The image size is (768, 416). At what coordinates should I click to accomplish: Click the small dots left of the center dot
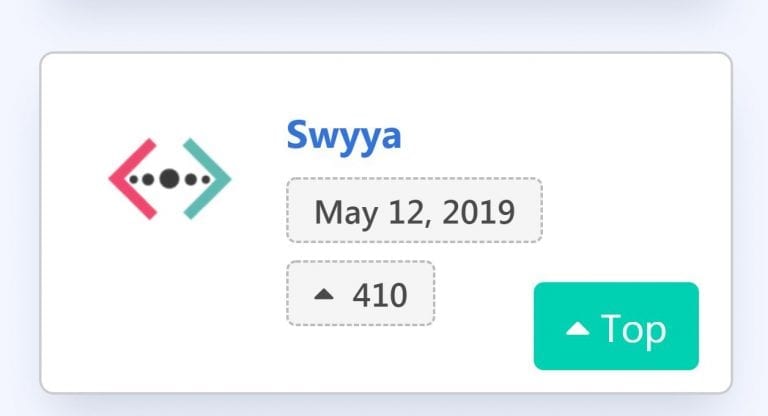click(x=142, y=179)
